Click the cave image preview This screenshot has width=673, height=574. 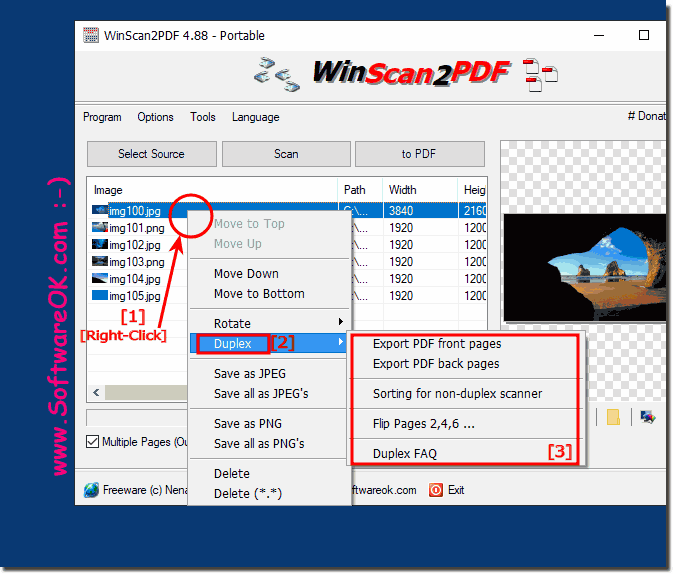pos(584,268)
